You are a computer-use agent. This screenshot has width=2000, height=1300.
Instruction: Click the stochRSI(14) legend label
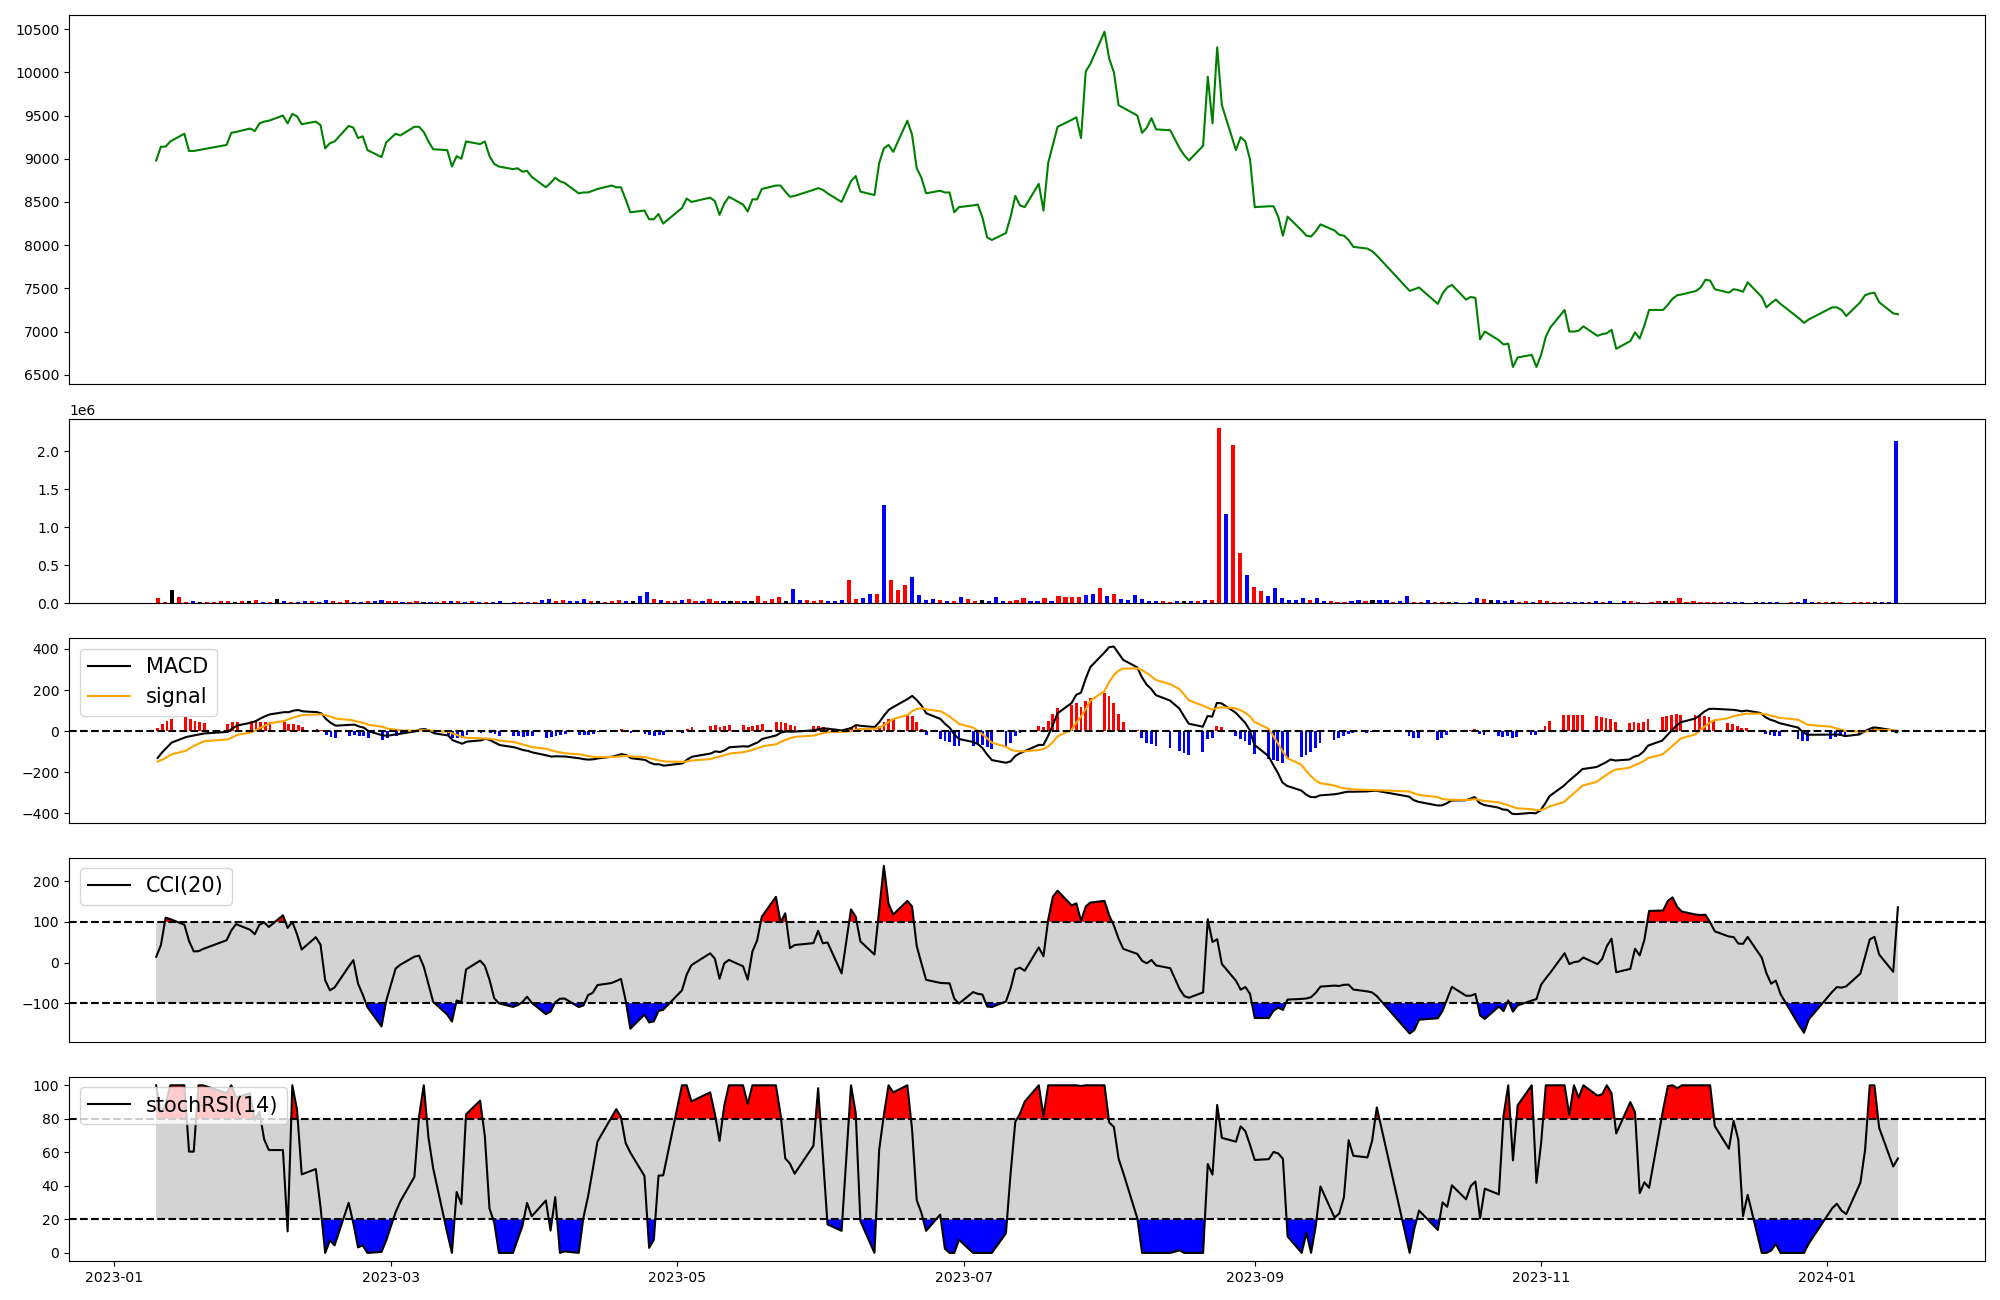point(211,1105)
